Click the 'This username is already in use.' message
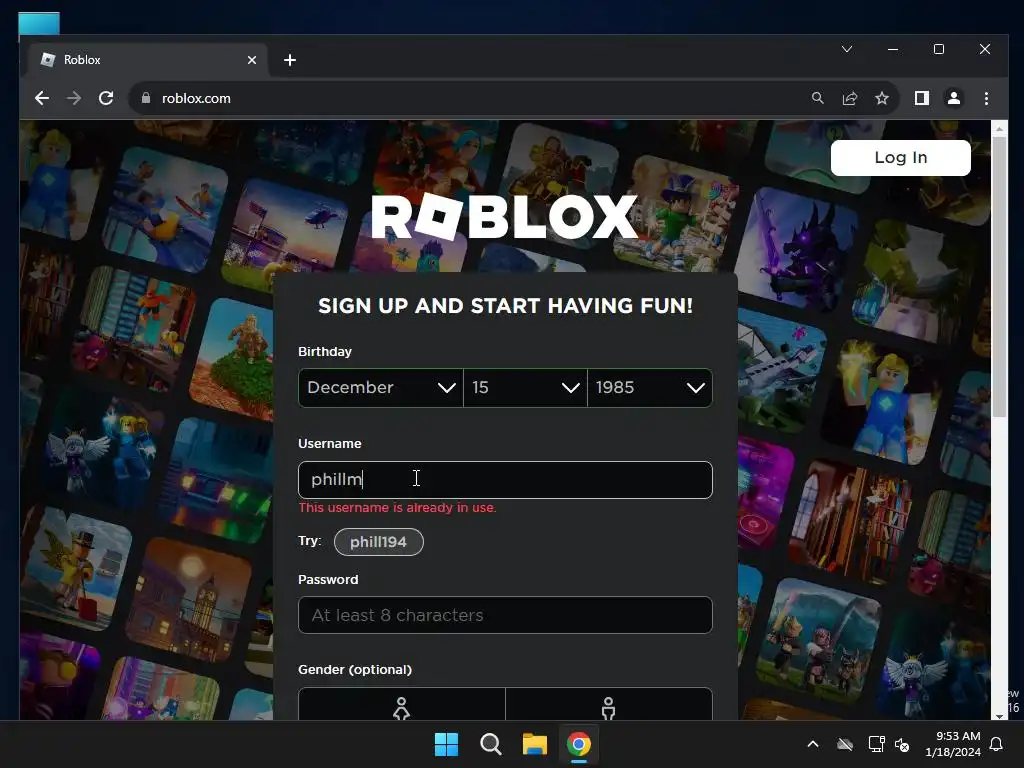This screenshot has height=768, width=1024. (x=397, y=508)
